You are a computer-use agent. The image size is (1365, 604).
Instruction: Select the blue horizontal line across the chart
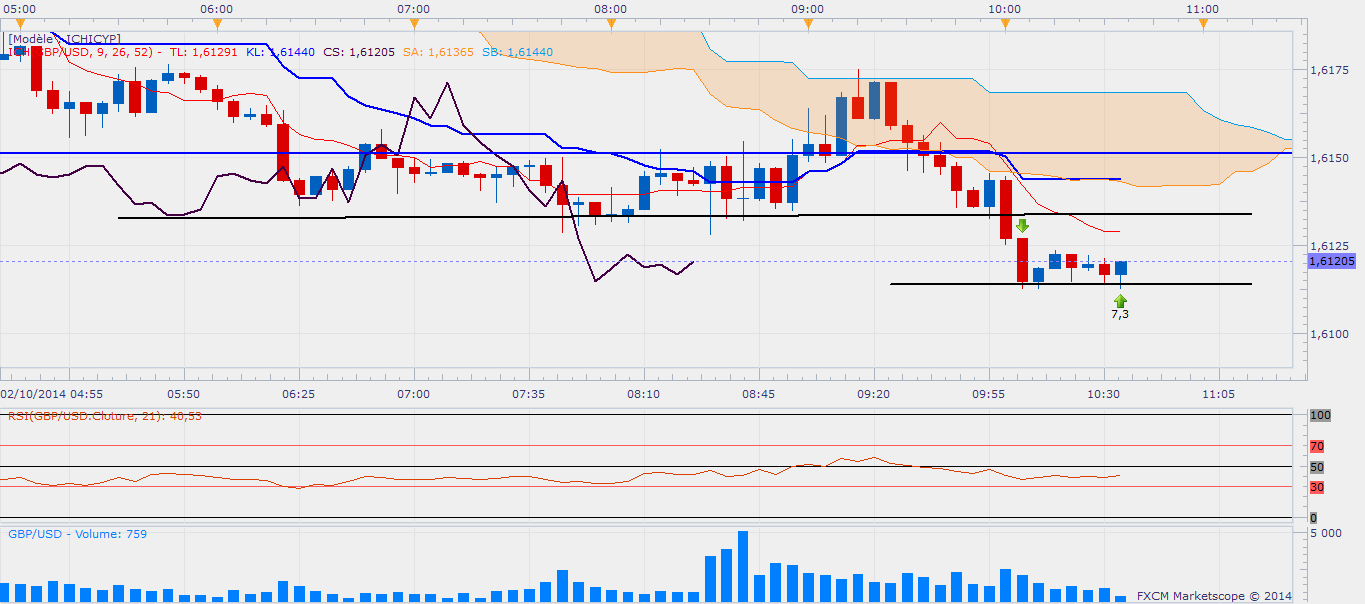coord(646,153)
